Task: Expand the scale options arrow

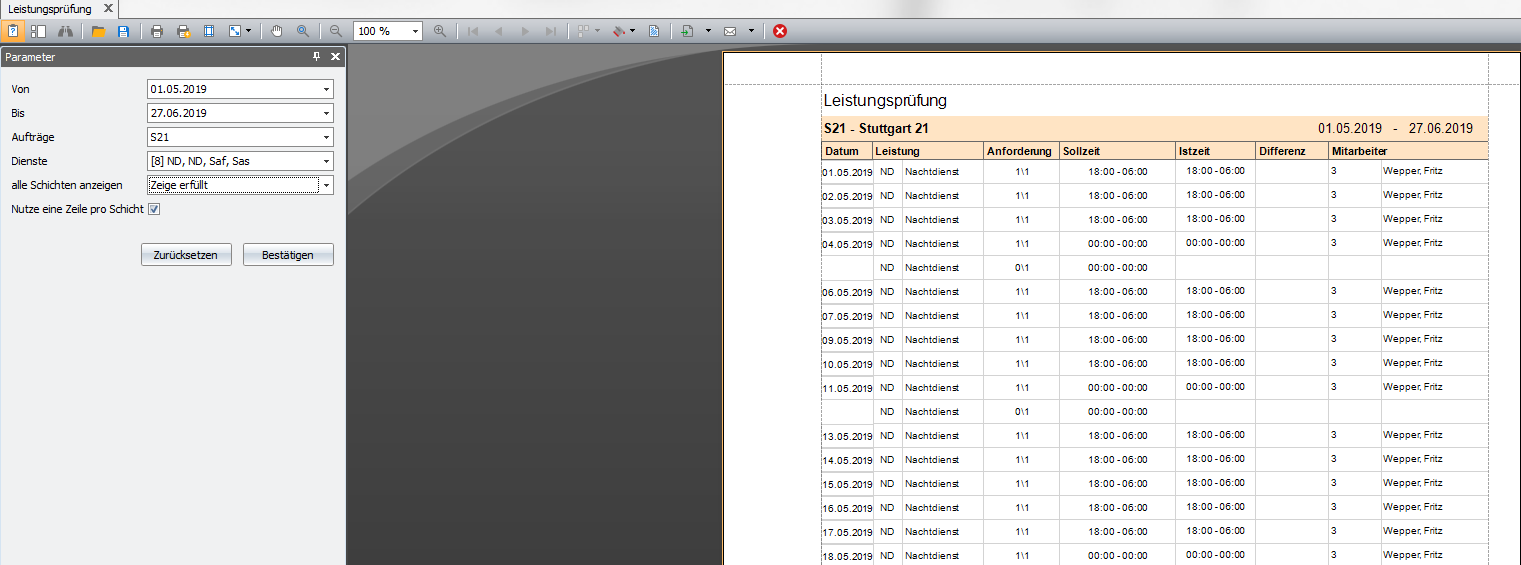Action: coord(248,31)
